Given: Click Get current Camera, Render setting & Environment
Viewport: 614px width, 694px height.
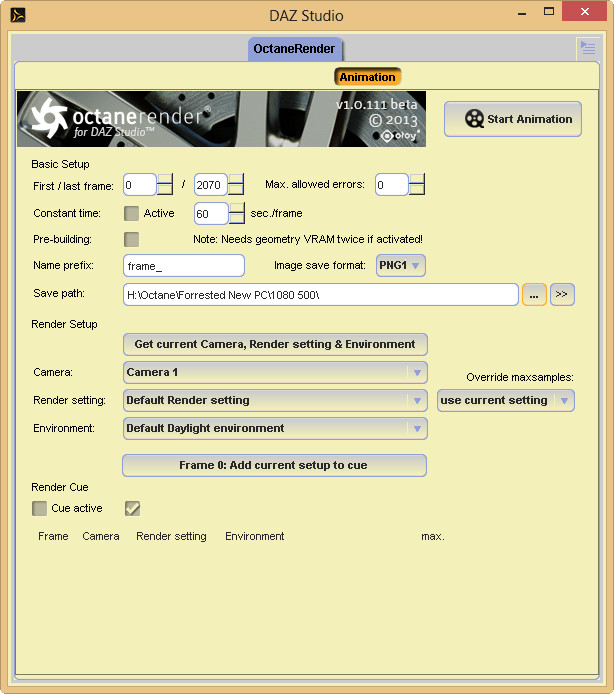Looking at the screenshot, I should pos(275,344).
